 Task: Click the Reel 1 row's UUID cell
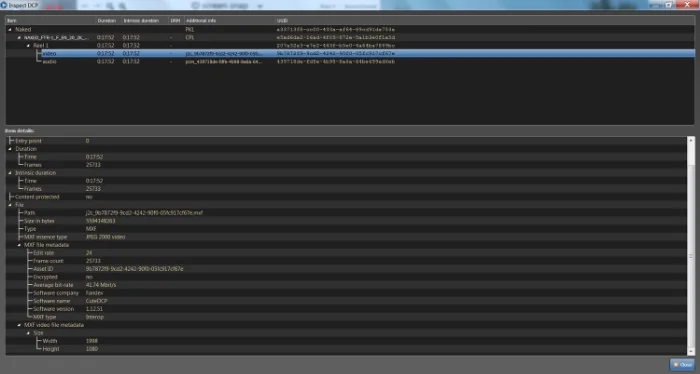[x=336, y=46]
